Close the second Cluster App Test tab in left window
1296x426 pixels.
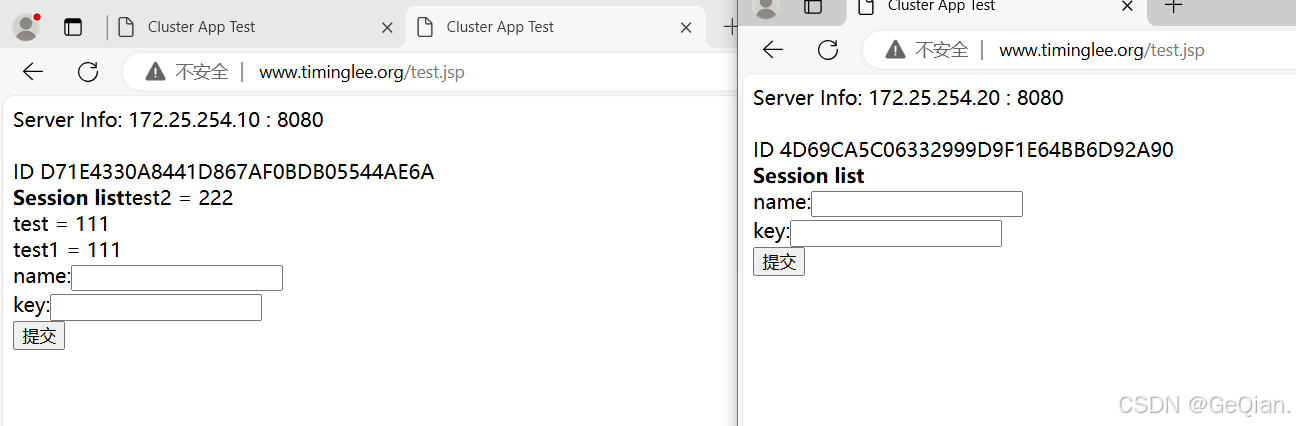[x=686, y=28]
